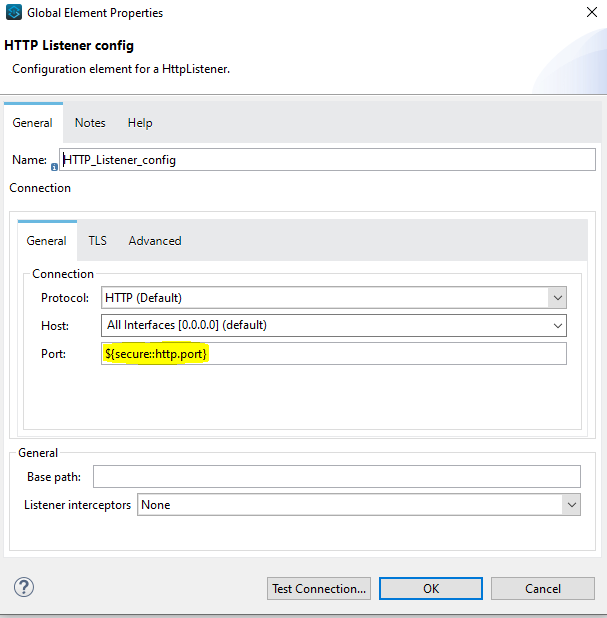607x618 pixels.
Task: Click the Test Connection button
Action: point(319,588)
